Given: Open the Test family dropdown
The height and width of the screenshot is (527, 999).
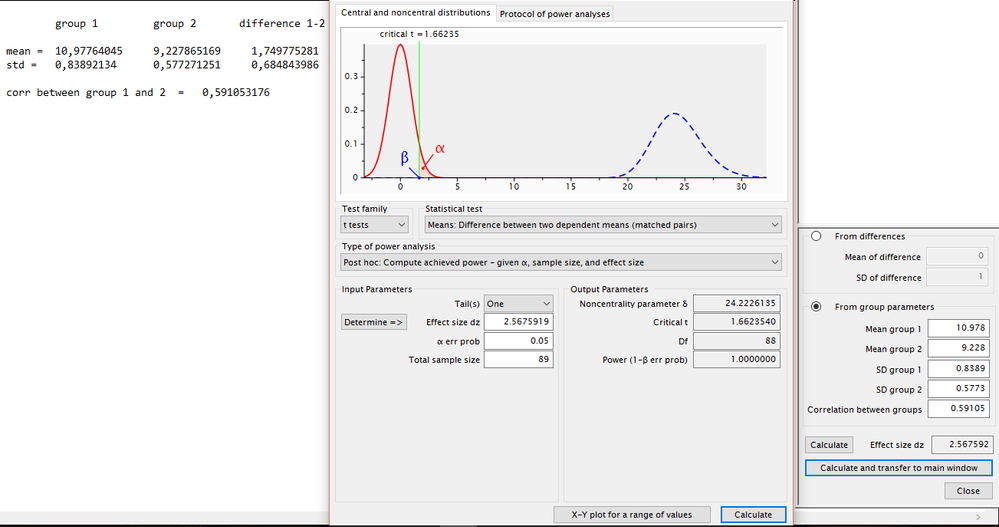Looking at the screenshot, I should [374, 225].
